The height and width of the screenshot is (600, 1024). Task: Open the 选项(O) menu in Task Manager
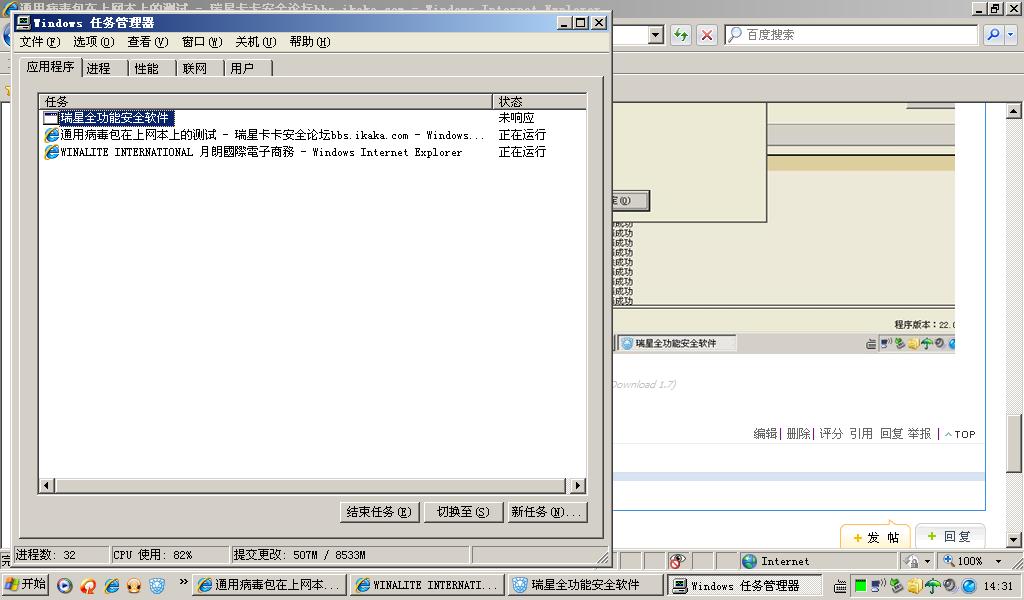tap(93, 42)
